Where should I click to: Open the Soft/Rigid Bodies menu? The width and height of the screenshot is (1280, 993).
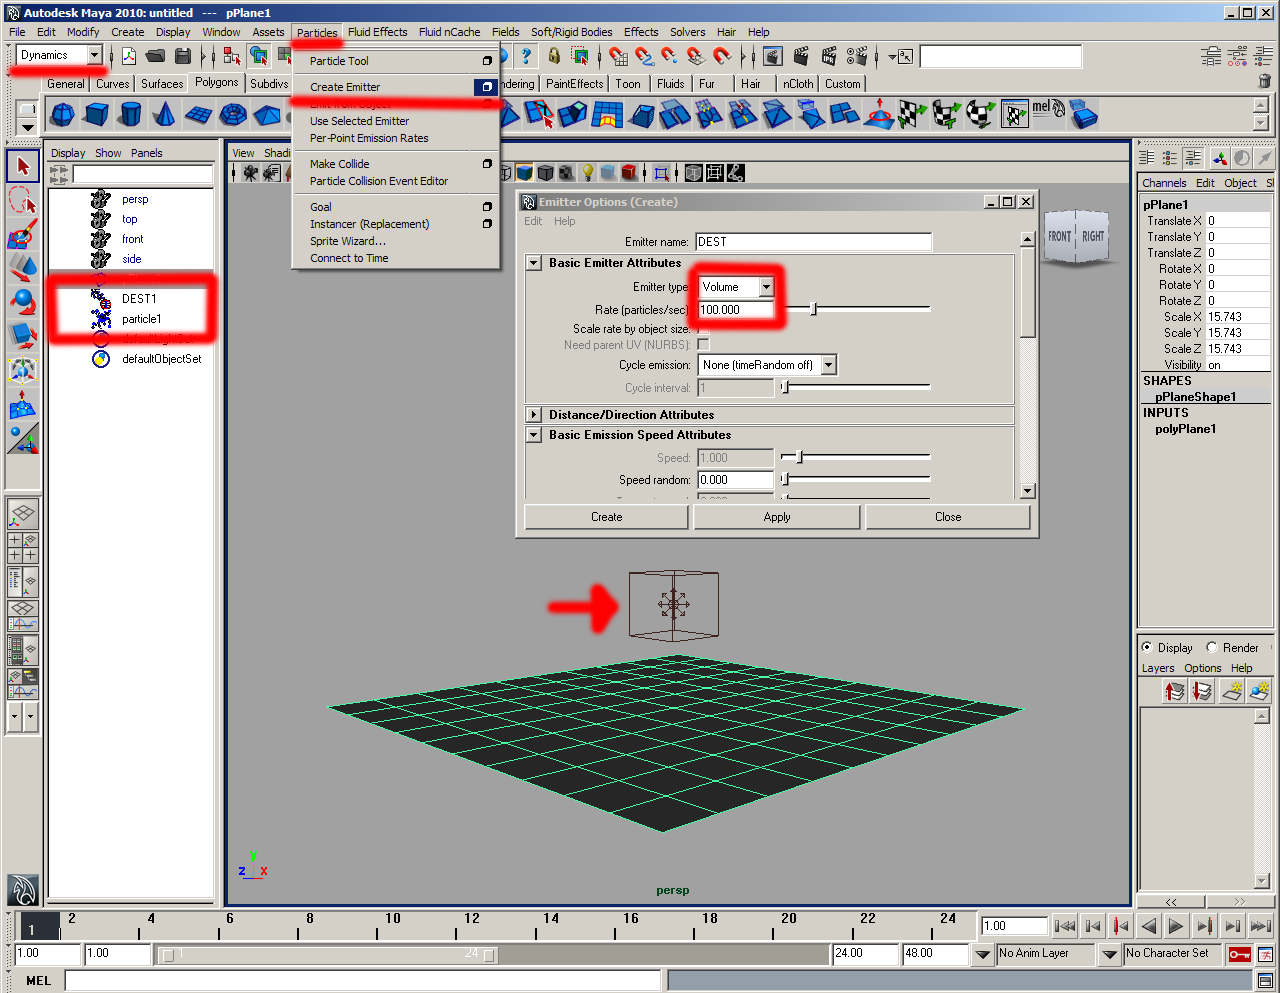click(571, 32)
